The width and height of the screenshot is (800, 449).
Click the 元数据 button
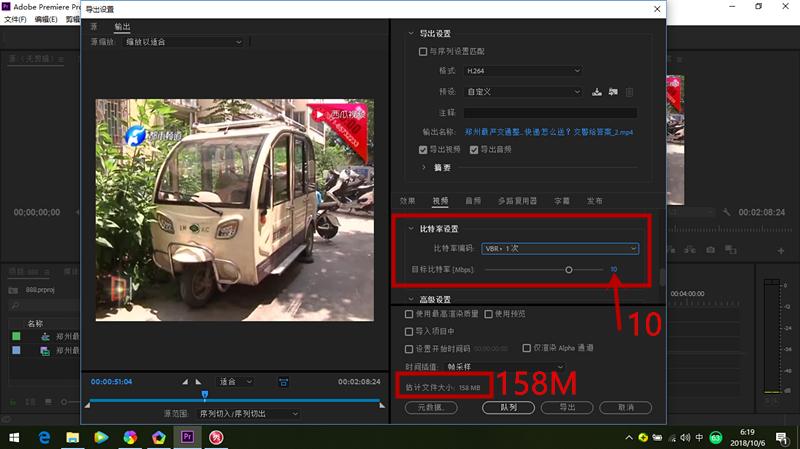coord(431,408)
